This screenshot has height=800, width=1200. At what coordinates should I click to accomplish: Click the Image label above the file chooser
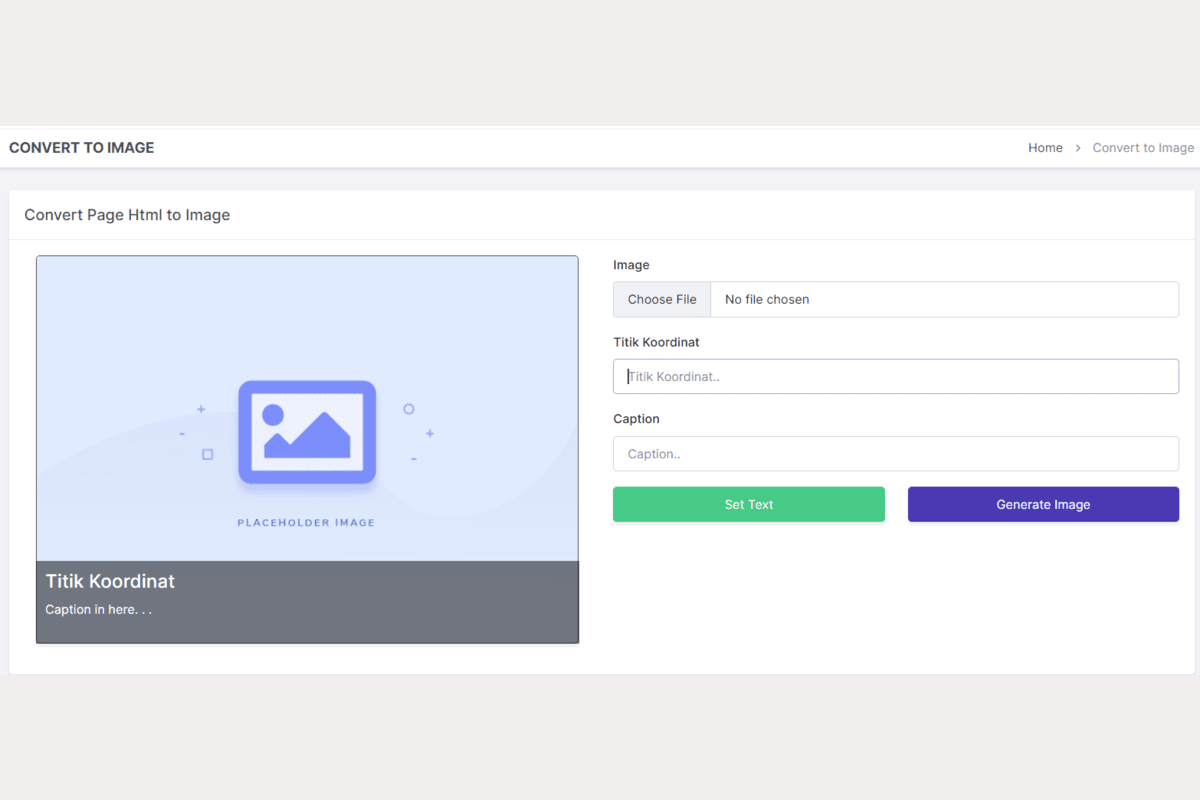pos(631,265)
